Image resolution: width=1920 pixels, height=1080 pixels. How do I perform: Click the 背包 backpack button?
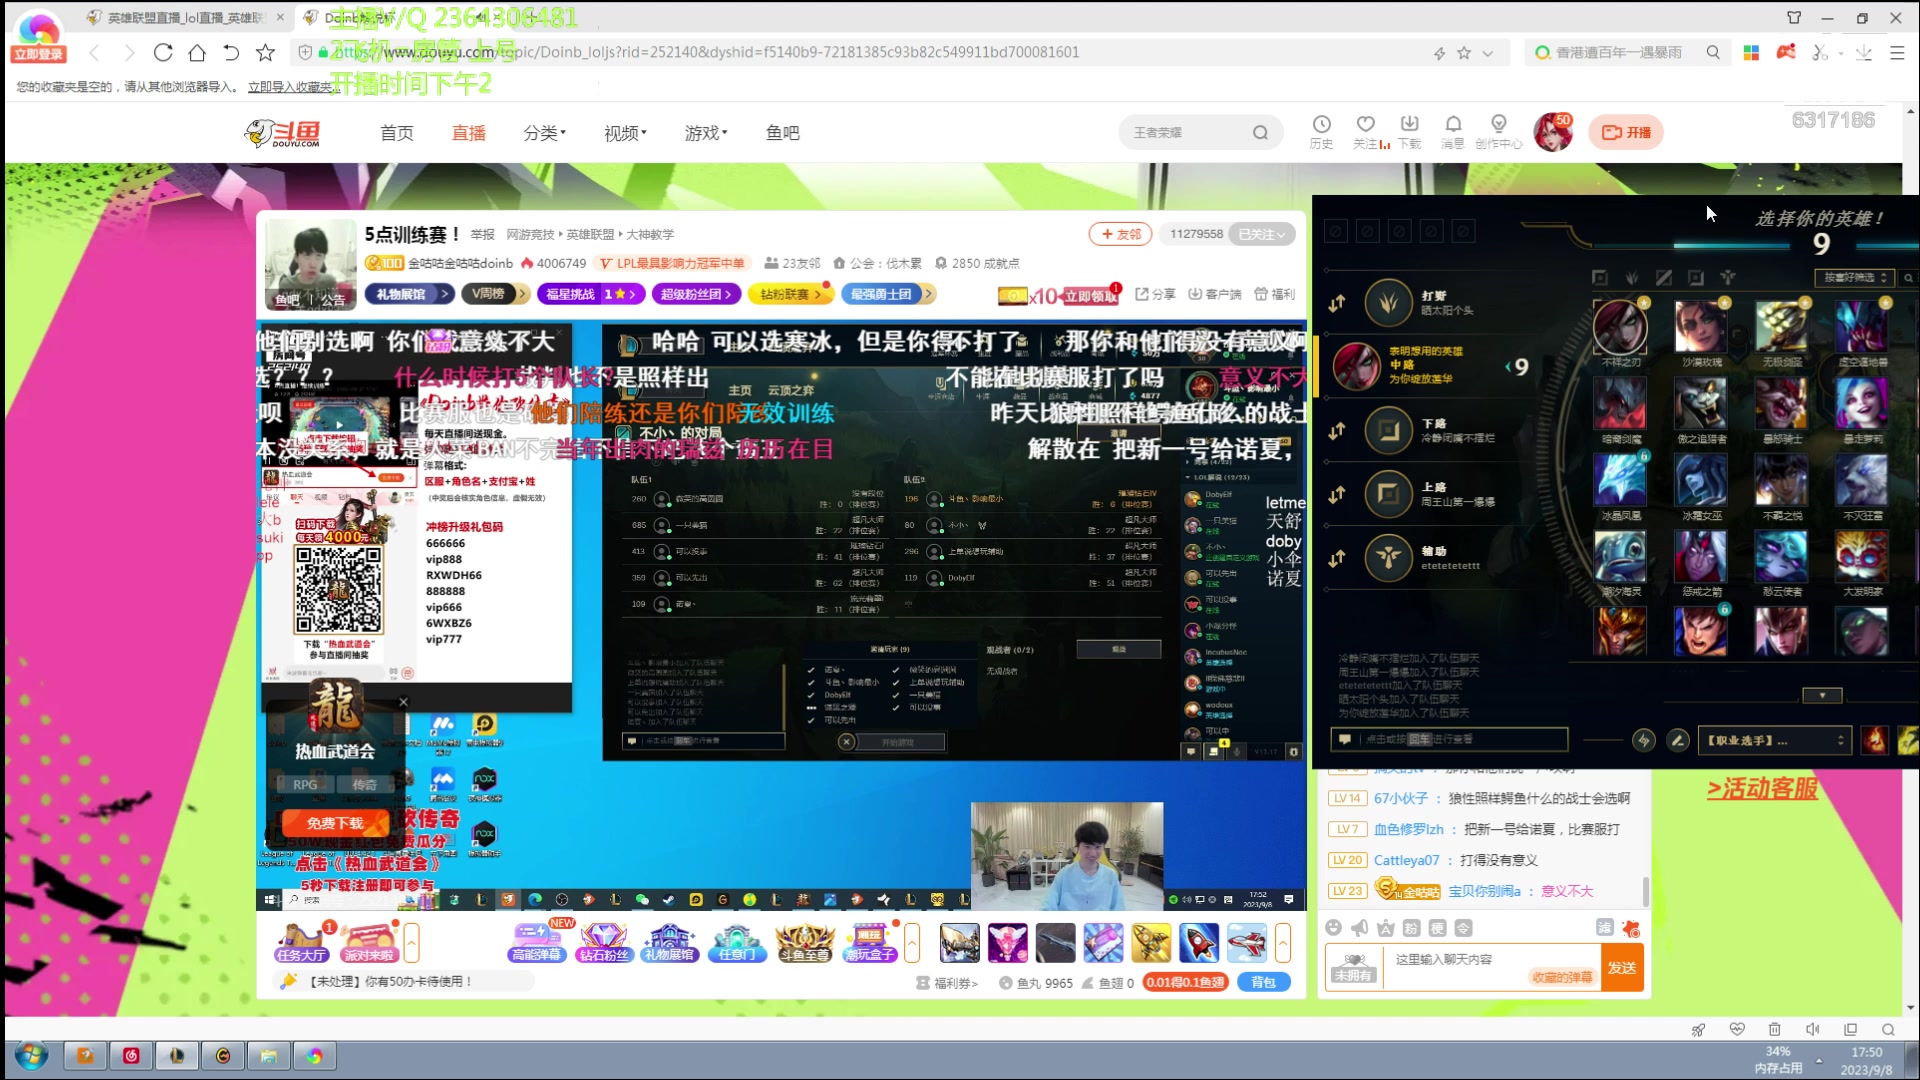1264,982
